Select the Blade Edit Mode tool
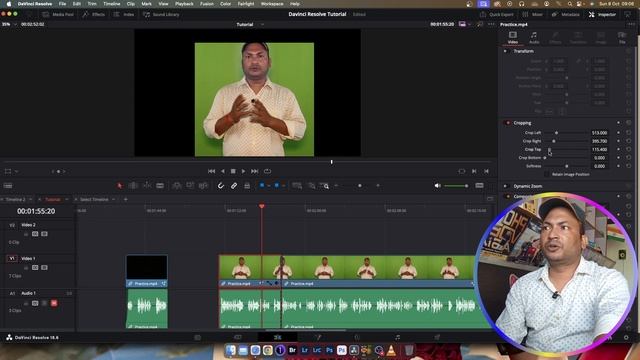The image size is (640, 360). pyautogui.click(x=160, y=186)
